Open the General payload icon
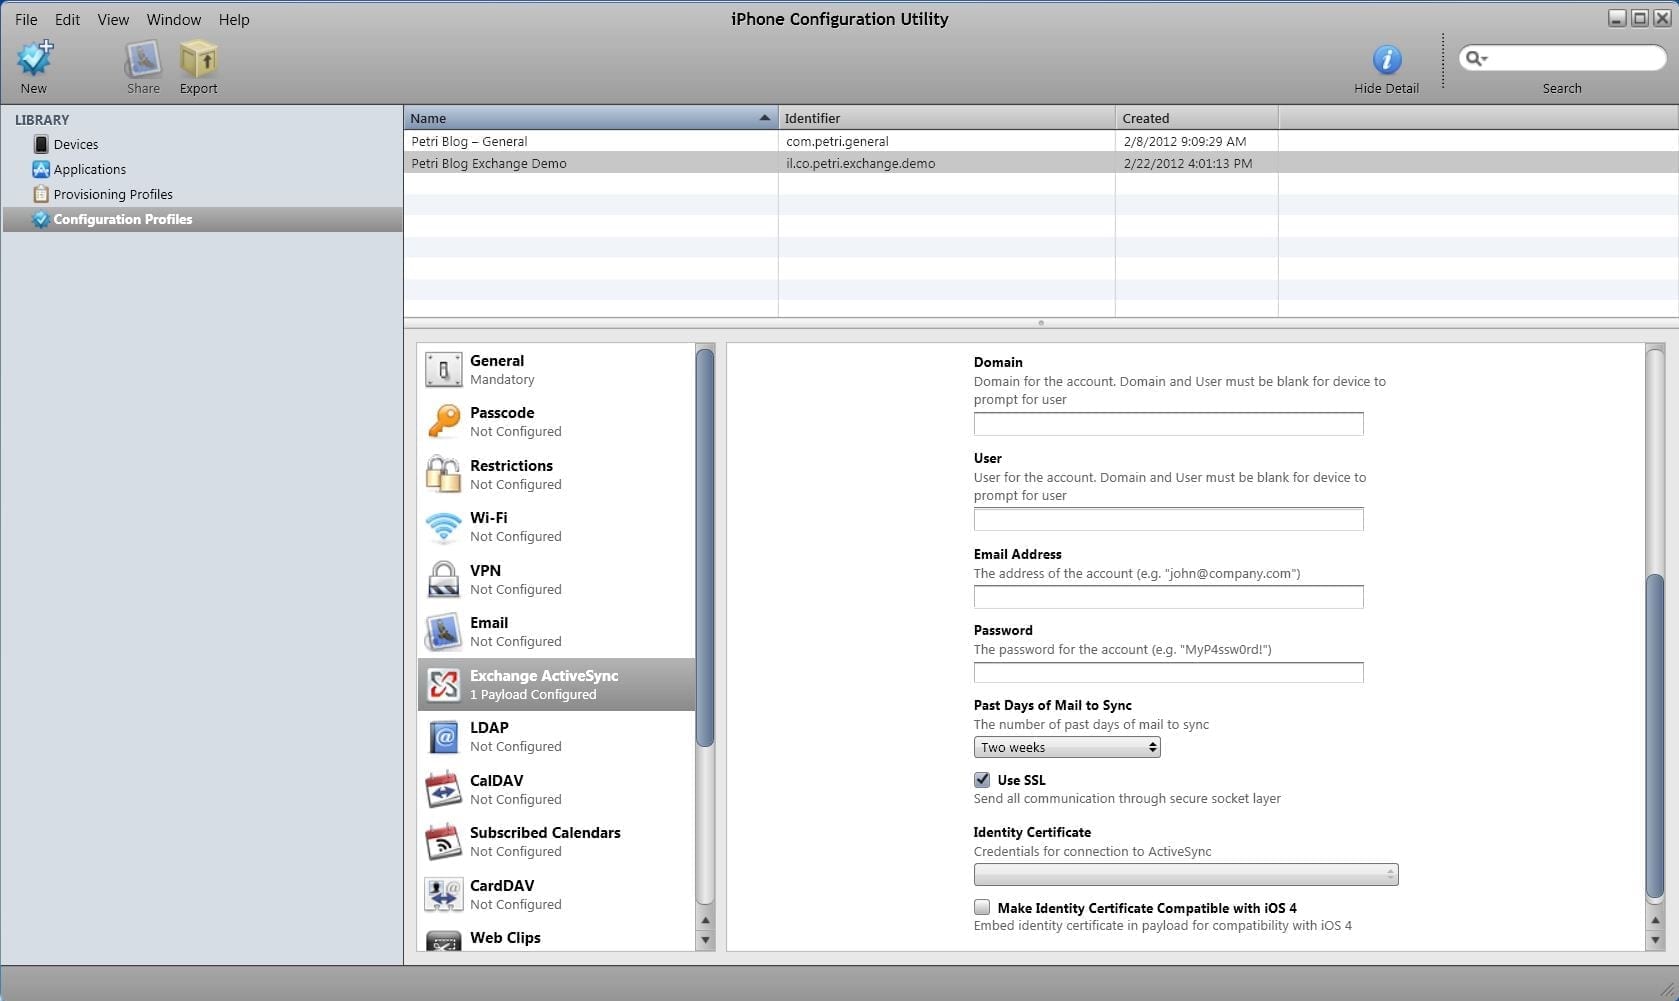Image resolution: width=1679 pixels, height=1001 pixels. tap(443, 369)
